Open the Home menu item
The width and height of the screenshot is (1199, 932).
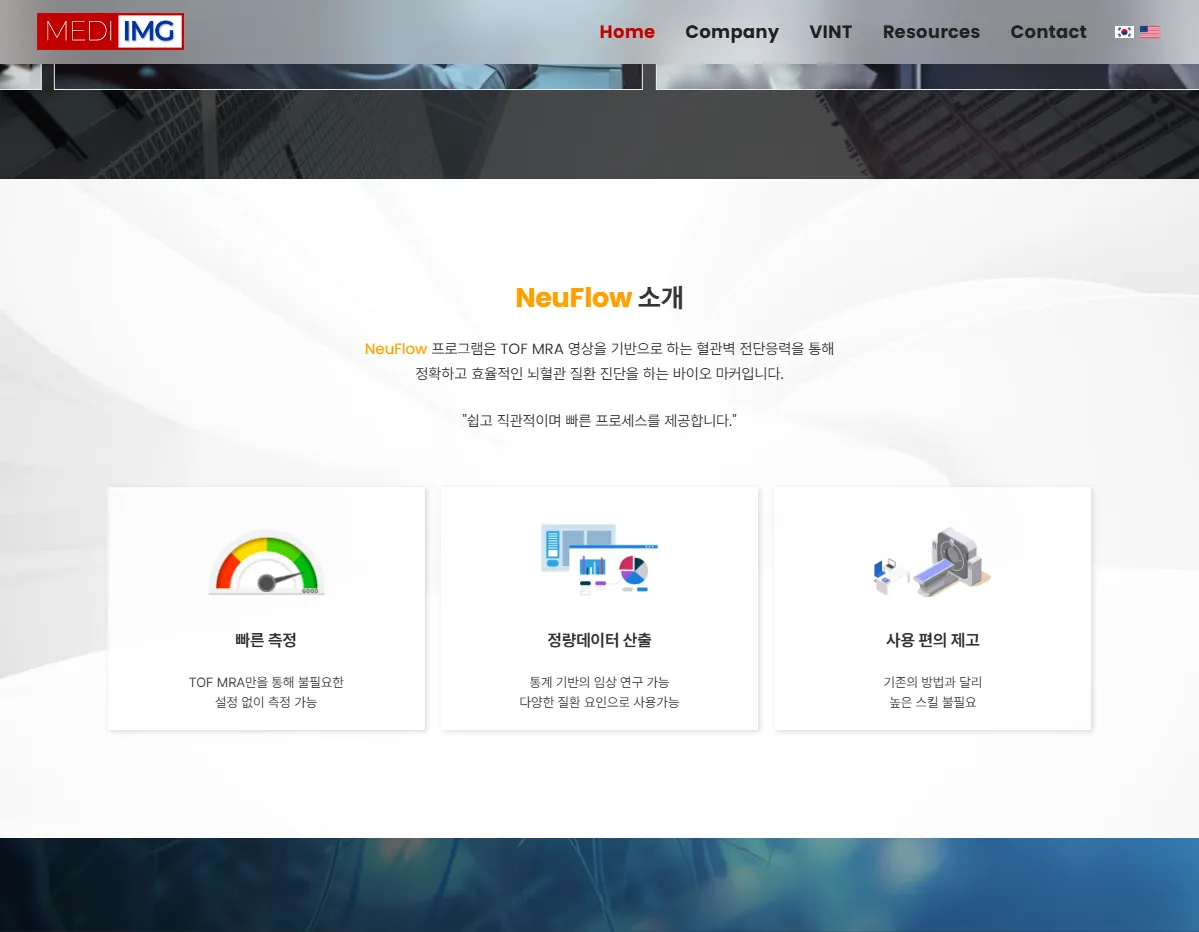627,32
